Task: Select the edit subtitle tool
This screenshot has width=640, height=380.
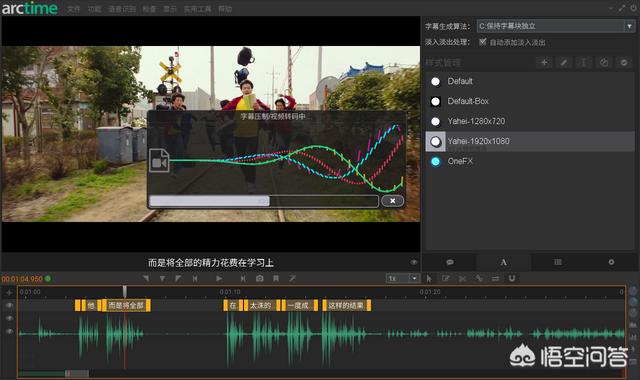Action: tap(446, 278)
